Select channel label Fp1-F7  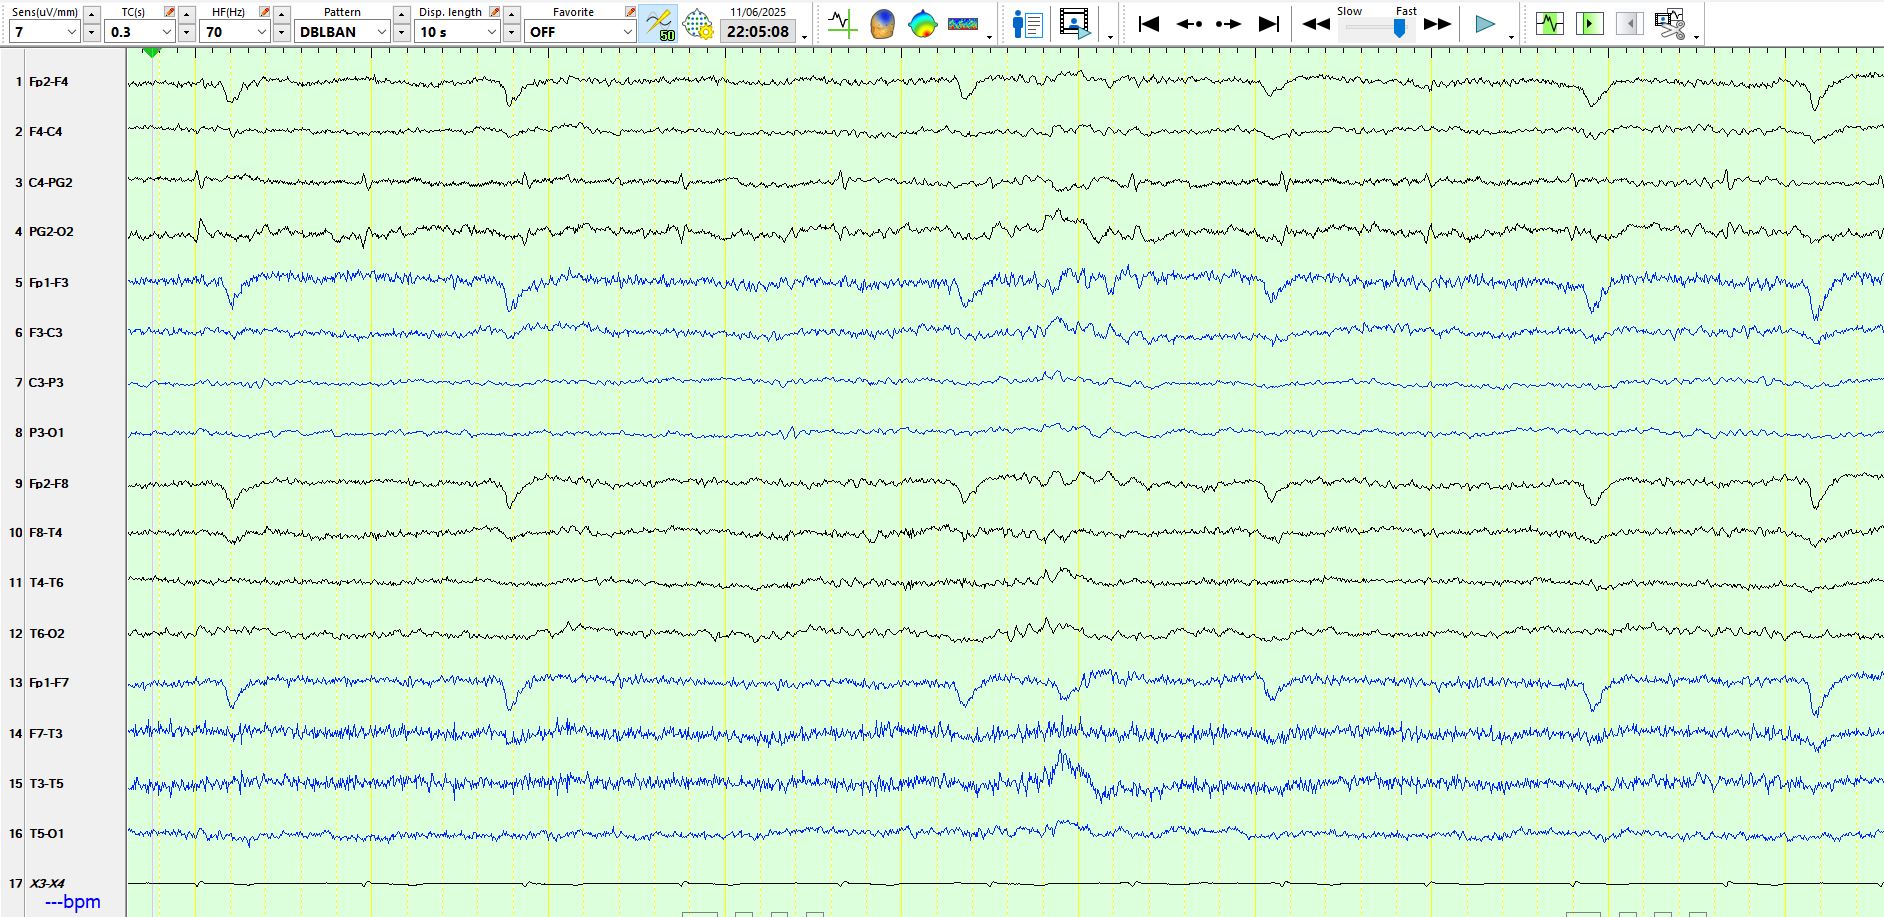pyautogui.click(x=49, y=683)
